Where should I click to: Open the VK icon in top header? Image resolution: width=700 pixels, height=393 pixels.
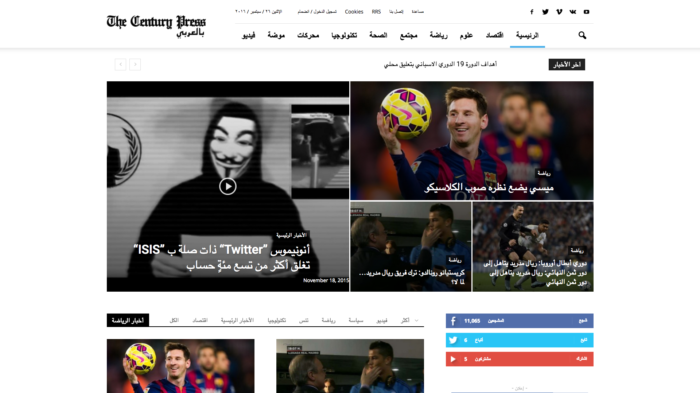[x=573, y=12]
